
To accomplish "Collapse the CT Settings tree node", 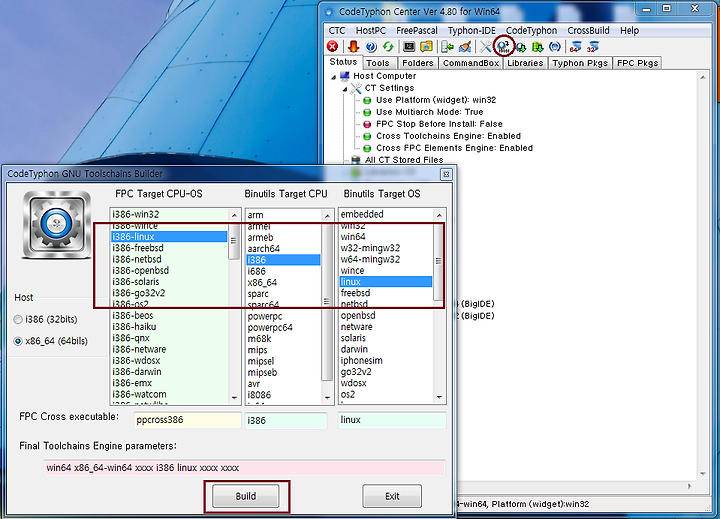I will [345, 89].
